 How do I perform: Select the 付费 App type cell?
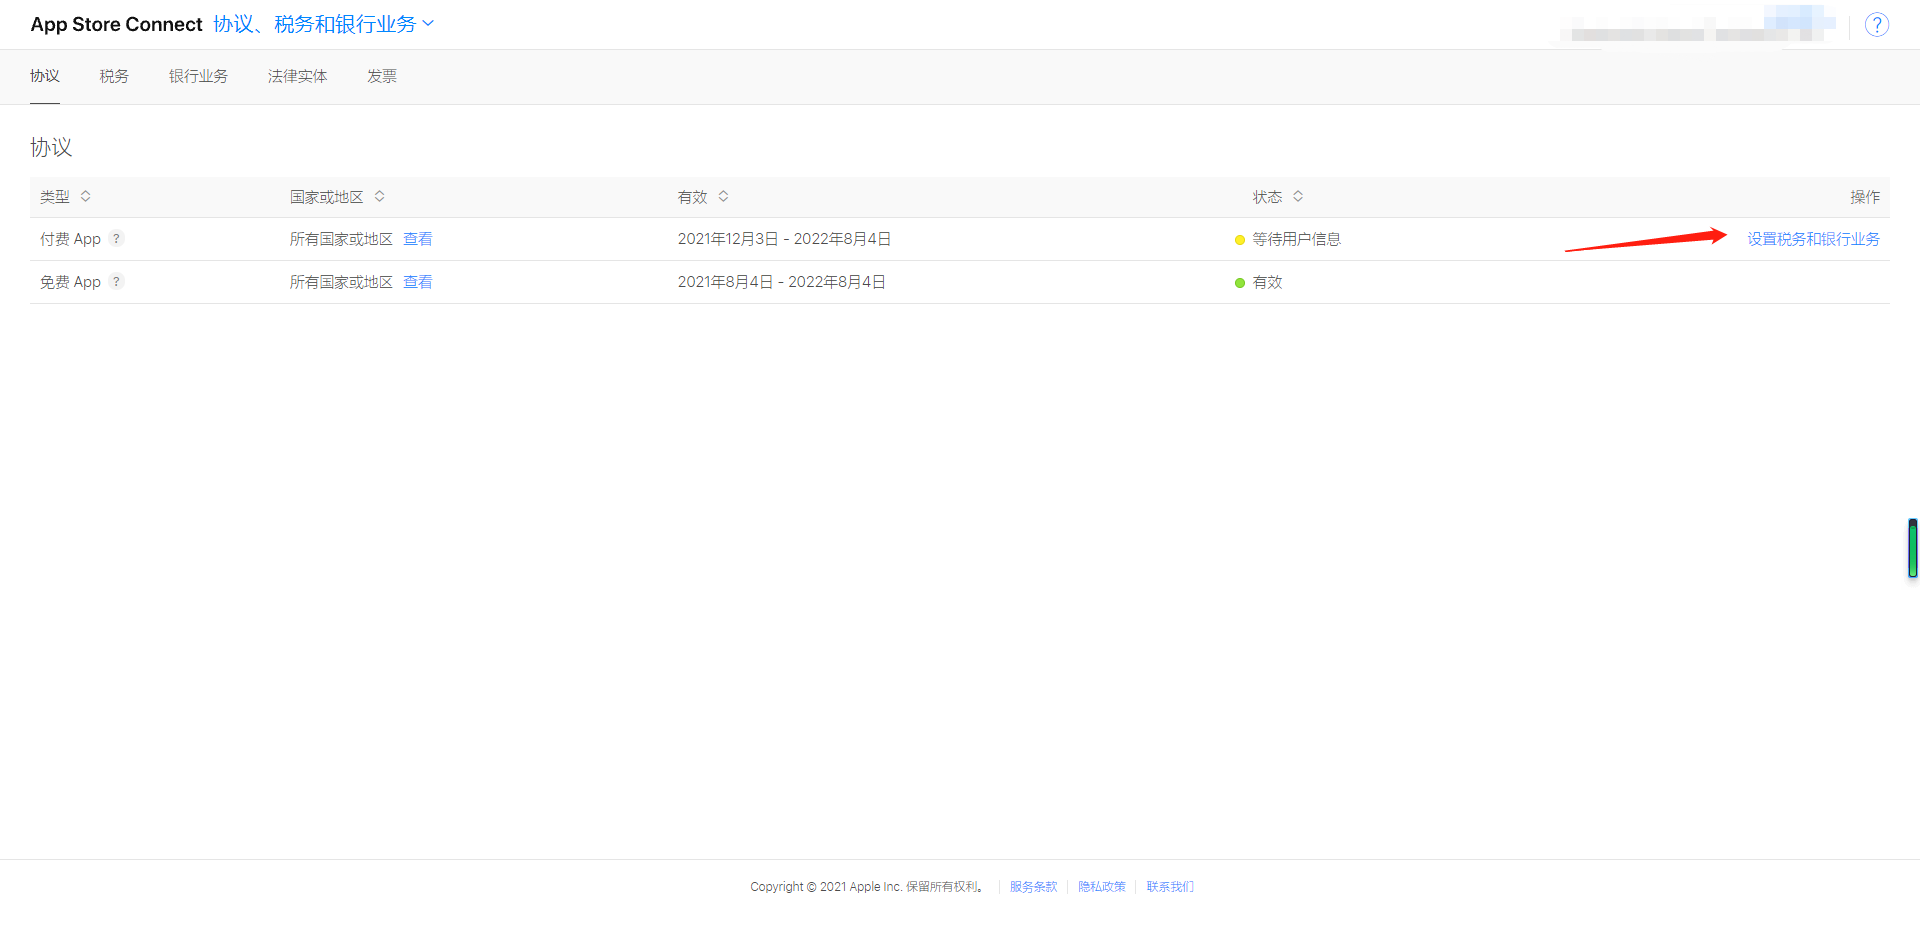pos(70,239)
